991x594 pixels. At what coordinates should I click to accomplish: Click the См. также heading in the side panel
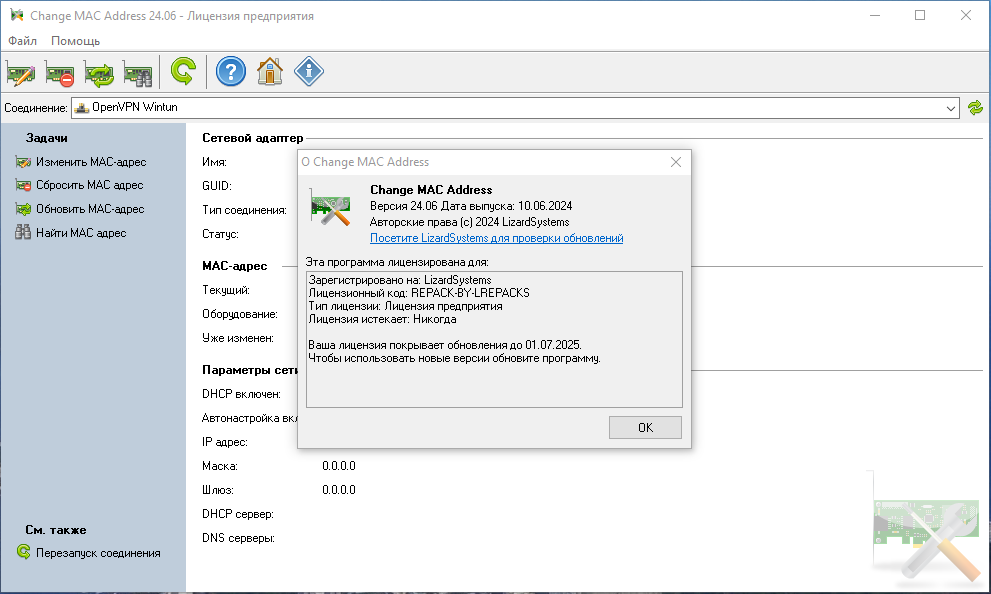(56, 530)
